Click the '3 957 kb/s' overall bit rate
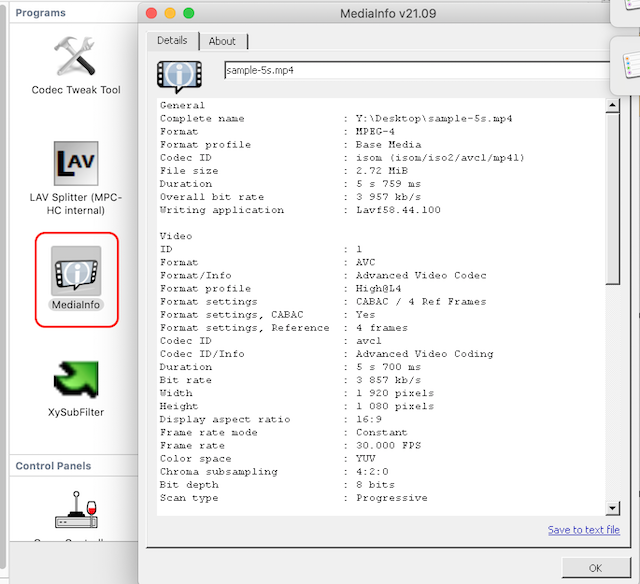Image resolution: width=640 pixels, height=584 pixels. [388, 197]
